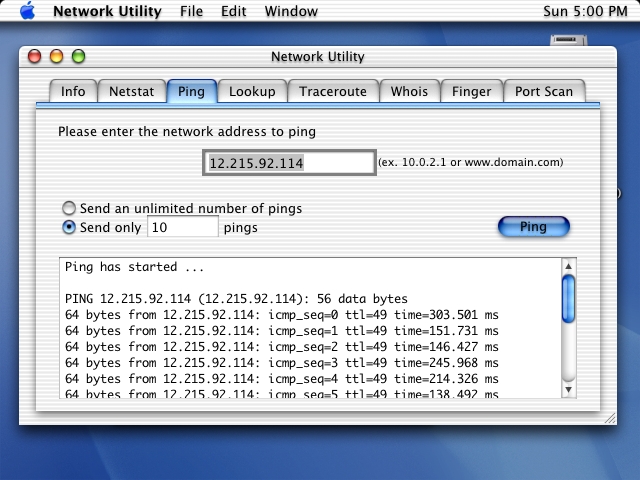Image resolution: width=640 pixels, height=480 pixels.
Task: Select the Ping tab
Action: click(x=191, y=91)
